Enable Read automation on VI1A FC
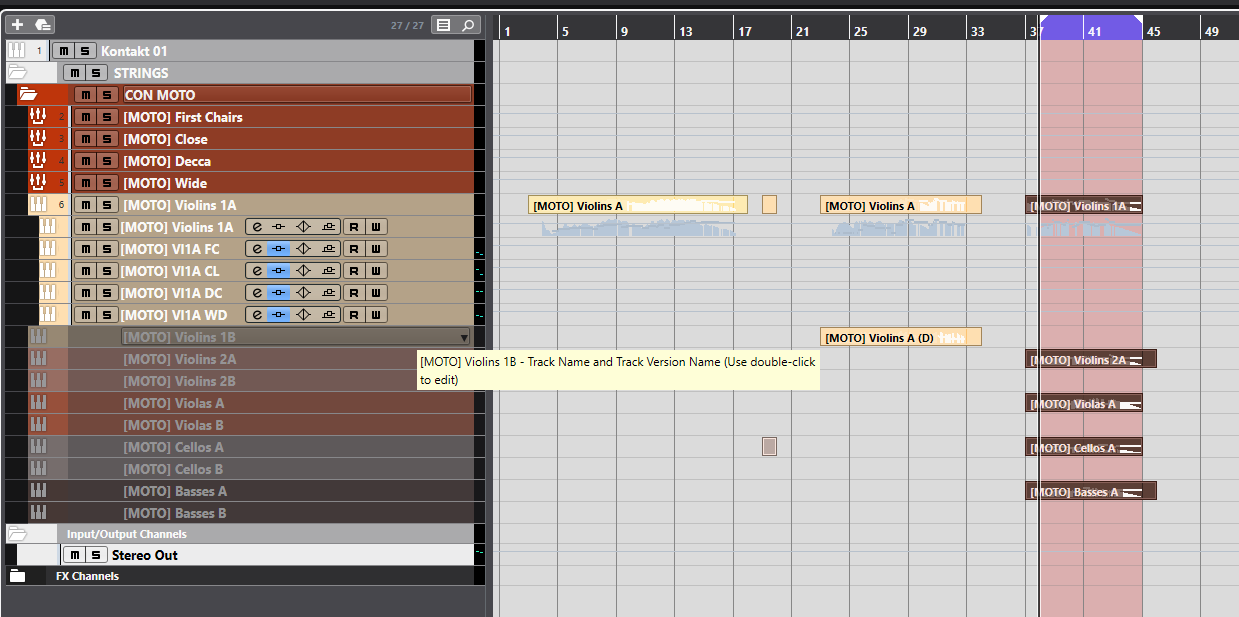 [354, 249]
